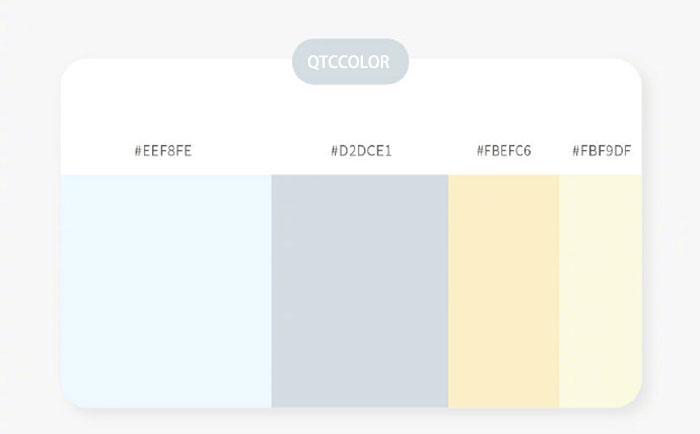Choose the warm yellow #FBEFC6 swatch

tap(503, 290)
